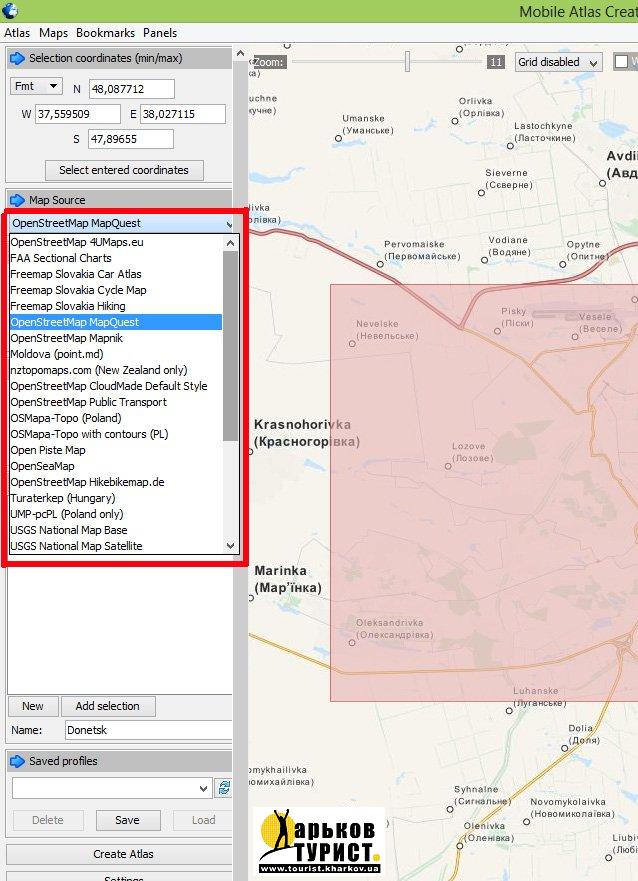Click the Create Atlas button

coord(123,854)
